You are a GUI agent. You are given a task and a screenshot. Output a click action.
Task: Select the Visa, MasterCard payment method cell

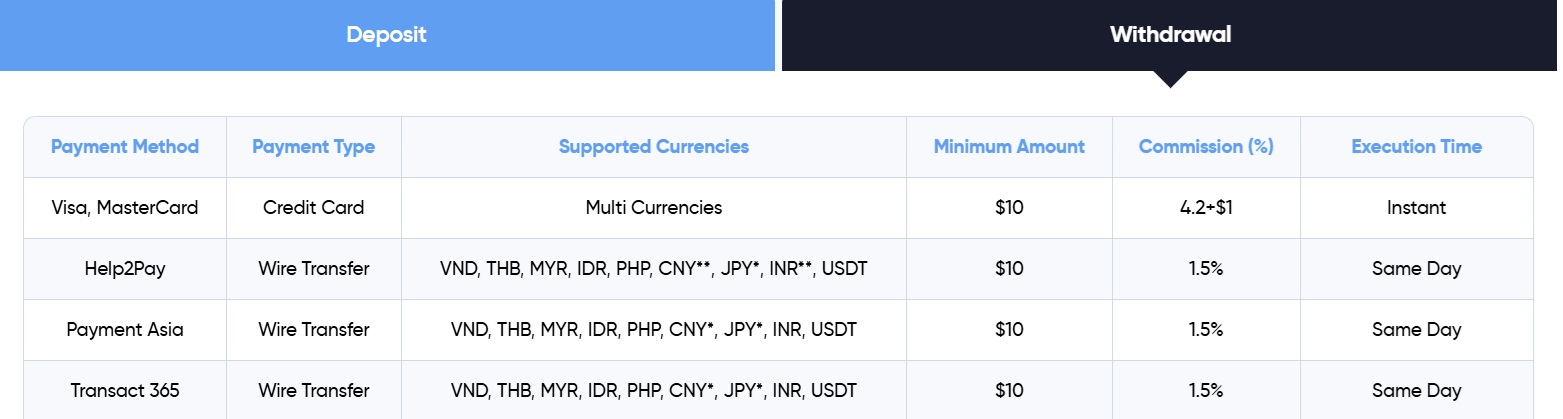(125, 208)
